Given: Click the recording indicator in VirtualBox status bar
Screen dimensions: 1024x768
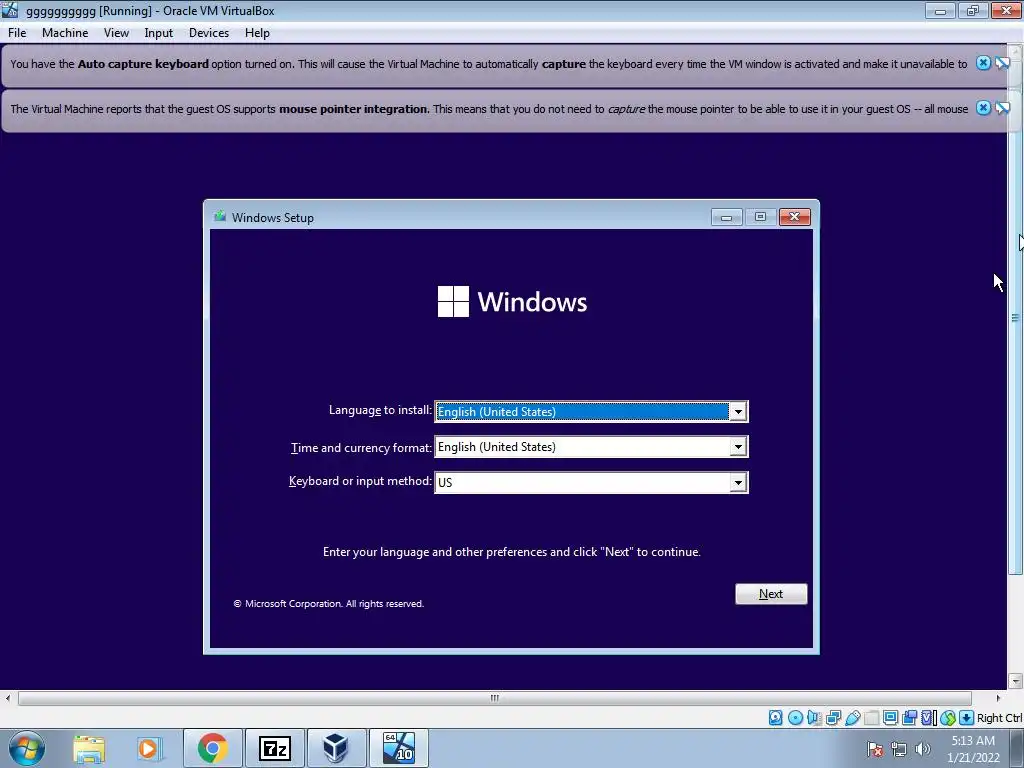Looking at the screenshot, I should (x=909, y=718).
